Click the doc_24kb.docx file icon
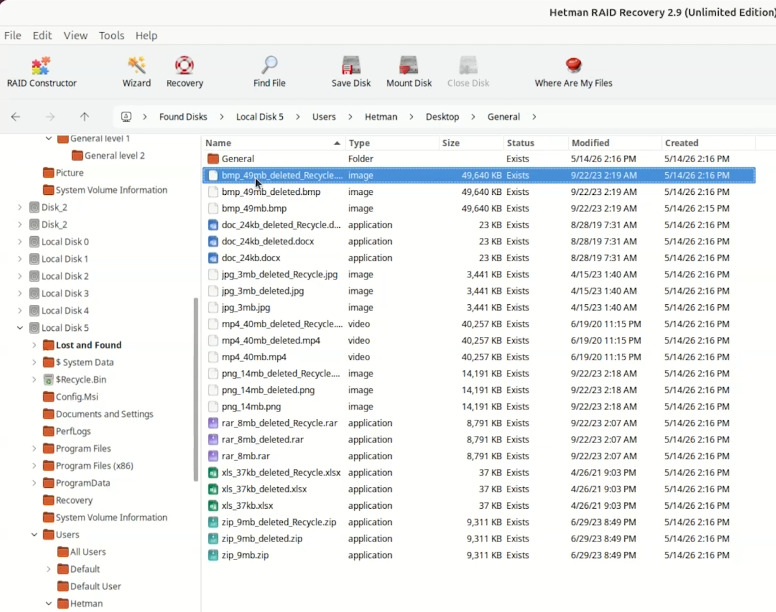This screenshot has height=612, width=776. point(213,258)
